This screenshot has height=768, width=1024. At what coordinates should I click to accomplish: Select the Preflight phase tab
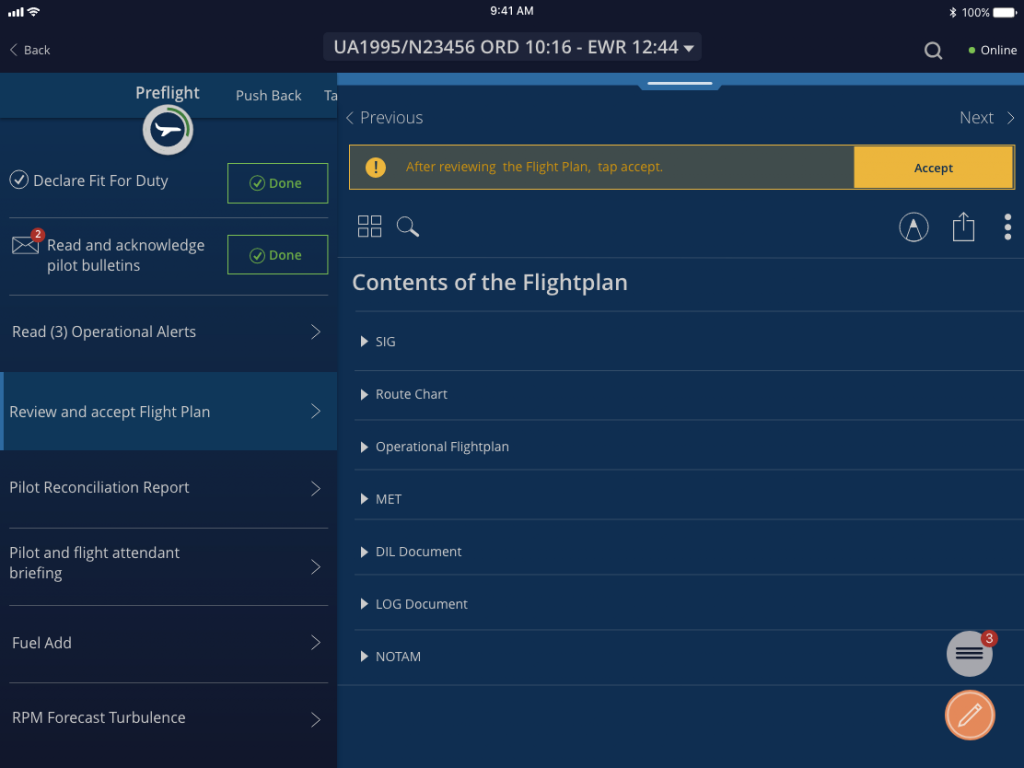tap(167, 93)
